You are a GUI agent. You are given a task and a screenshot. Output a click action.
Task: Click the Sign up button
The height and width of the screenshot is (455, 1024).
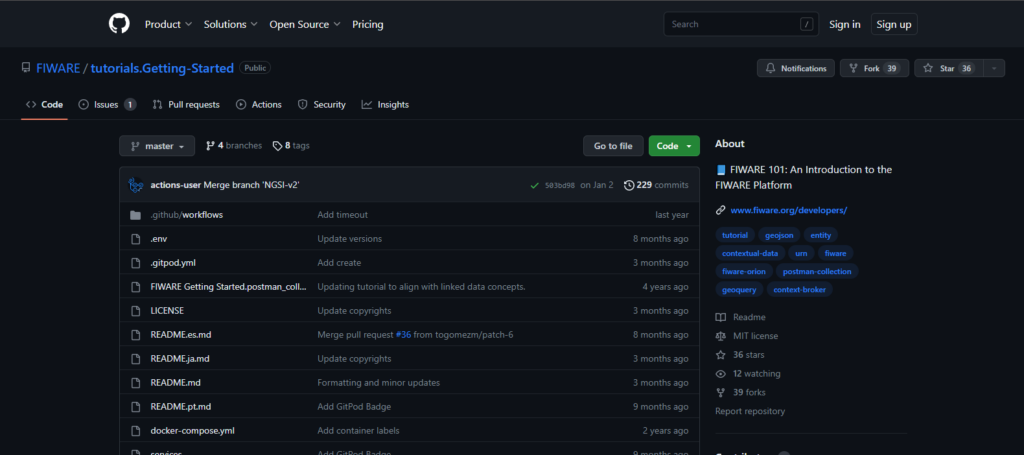pyautogui.click(x=894, y=24)
